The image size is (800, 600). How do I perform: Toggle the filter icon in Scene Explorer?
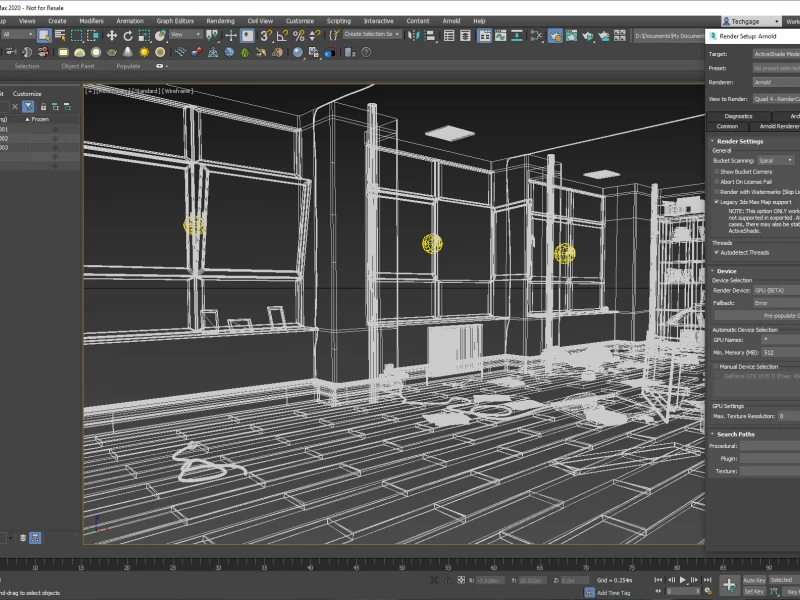pyautogui.click(x=29, y=107)
